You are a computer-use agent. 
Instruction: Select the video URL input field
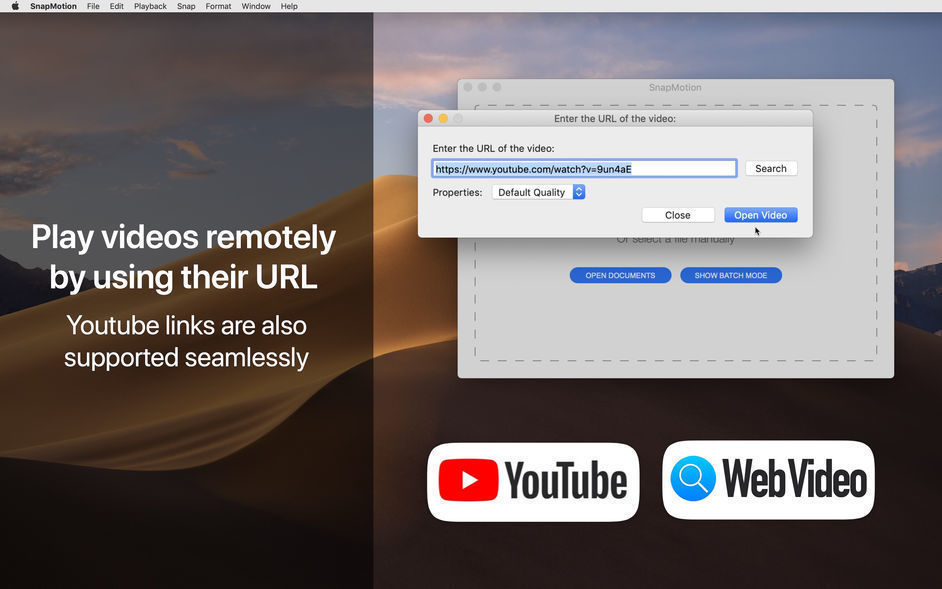(585, 168)
